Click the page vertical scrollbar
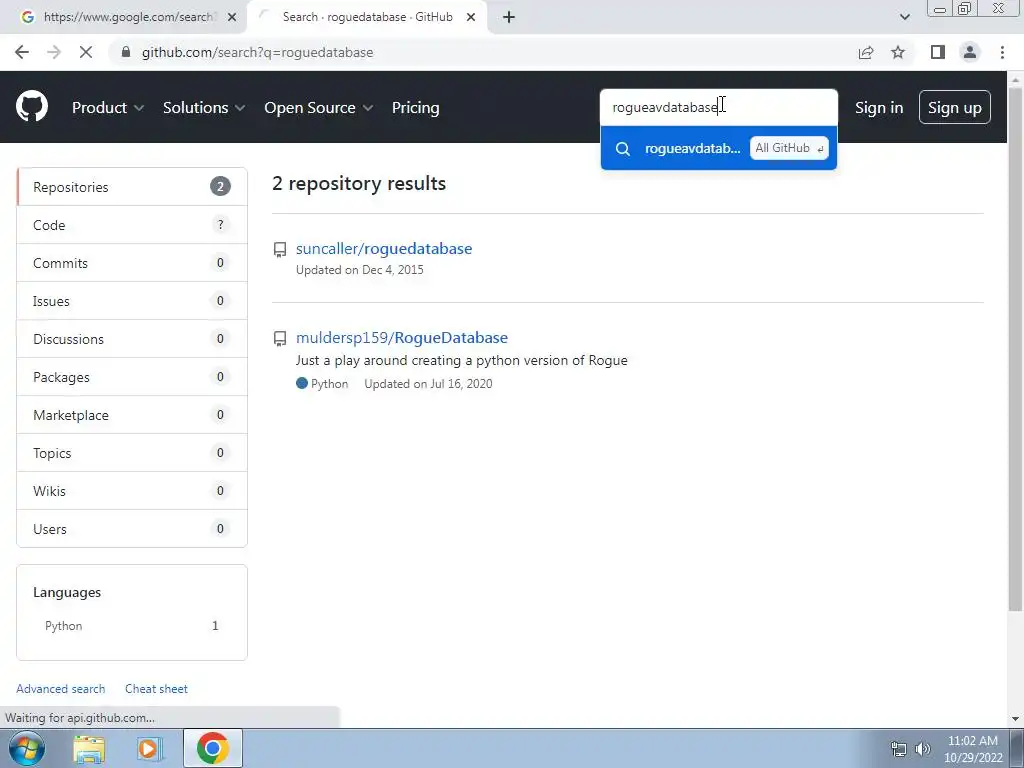 click(x=1015, y=350)
